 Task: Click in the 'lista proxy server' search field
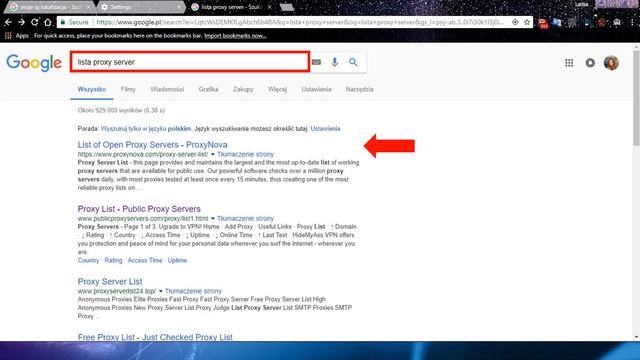click(x=189, y=62)
